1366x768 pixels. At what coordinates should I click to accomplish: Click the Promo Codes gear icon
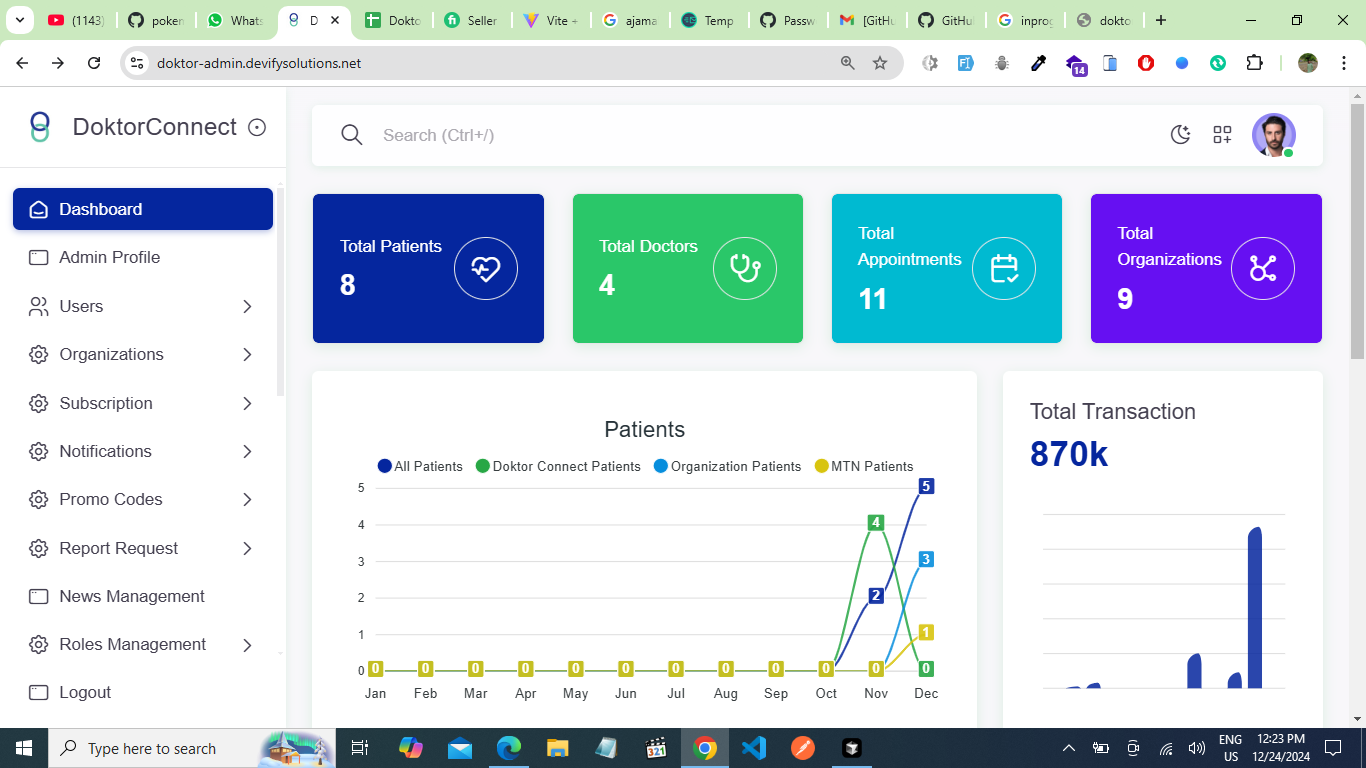(x=39, y=499)
